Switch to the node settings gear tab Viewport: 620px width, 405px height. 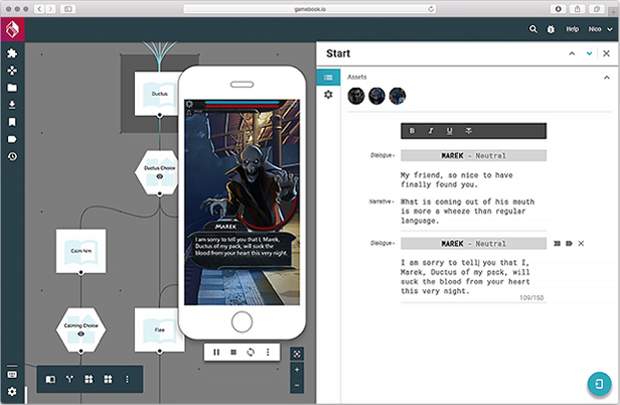pos(328,95)
